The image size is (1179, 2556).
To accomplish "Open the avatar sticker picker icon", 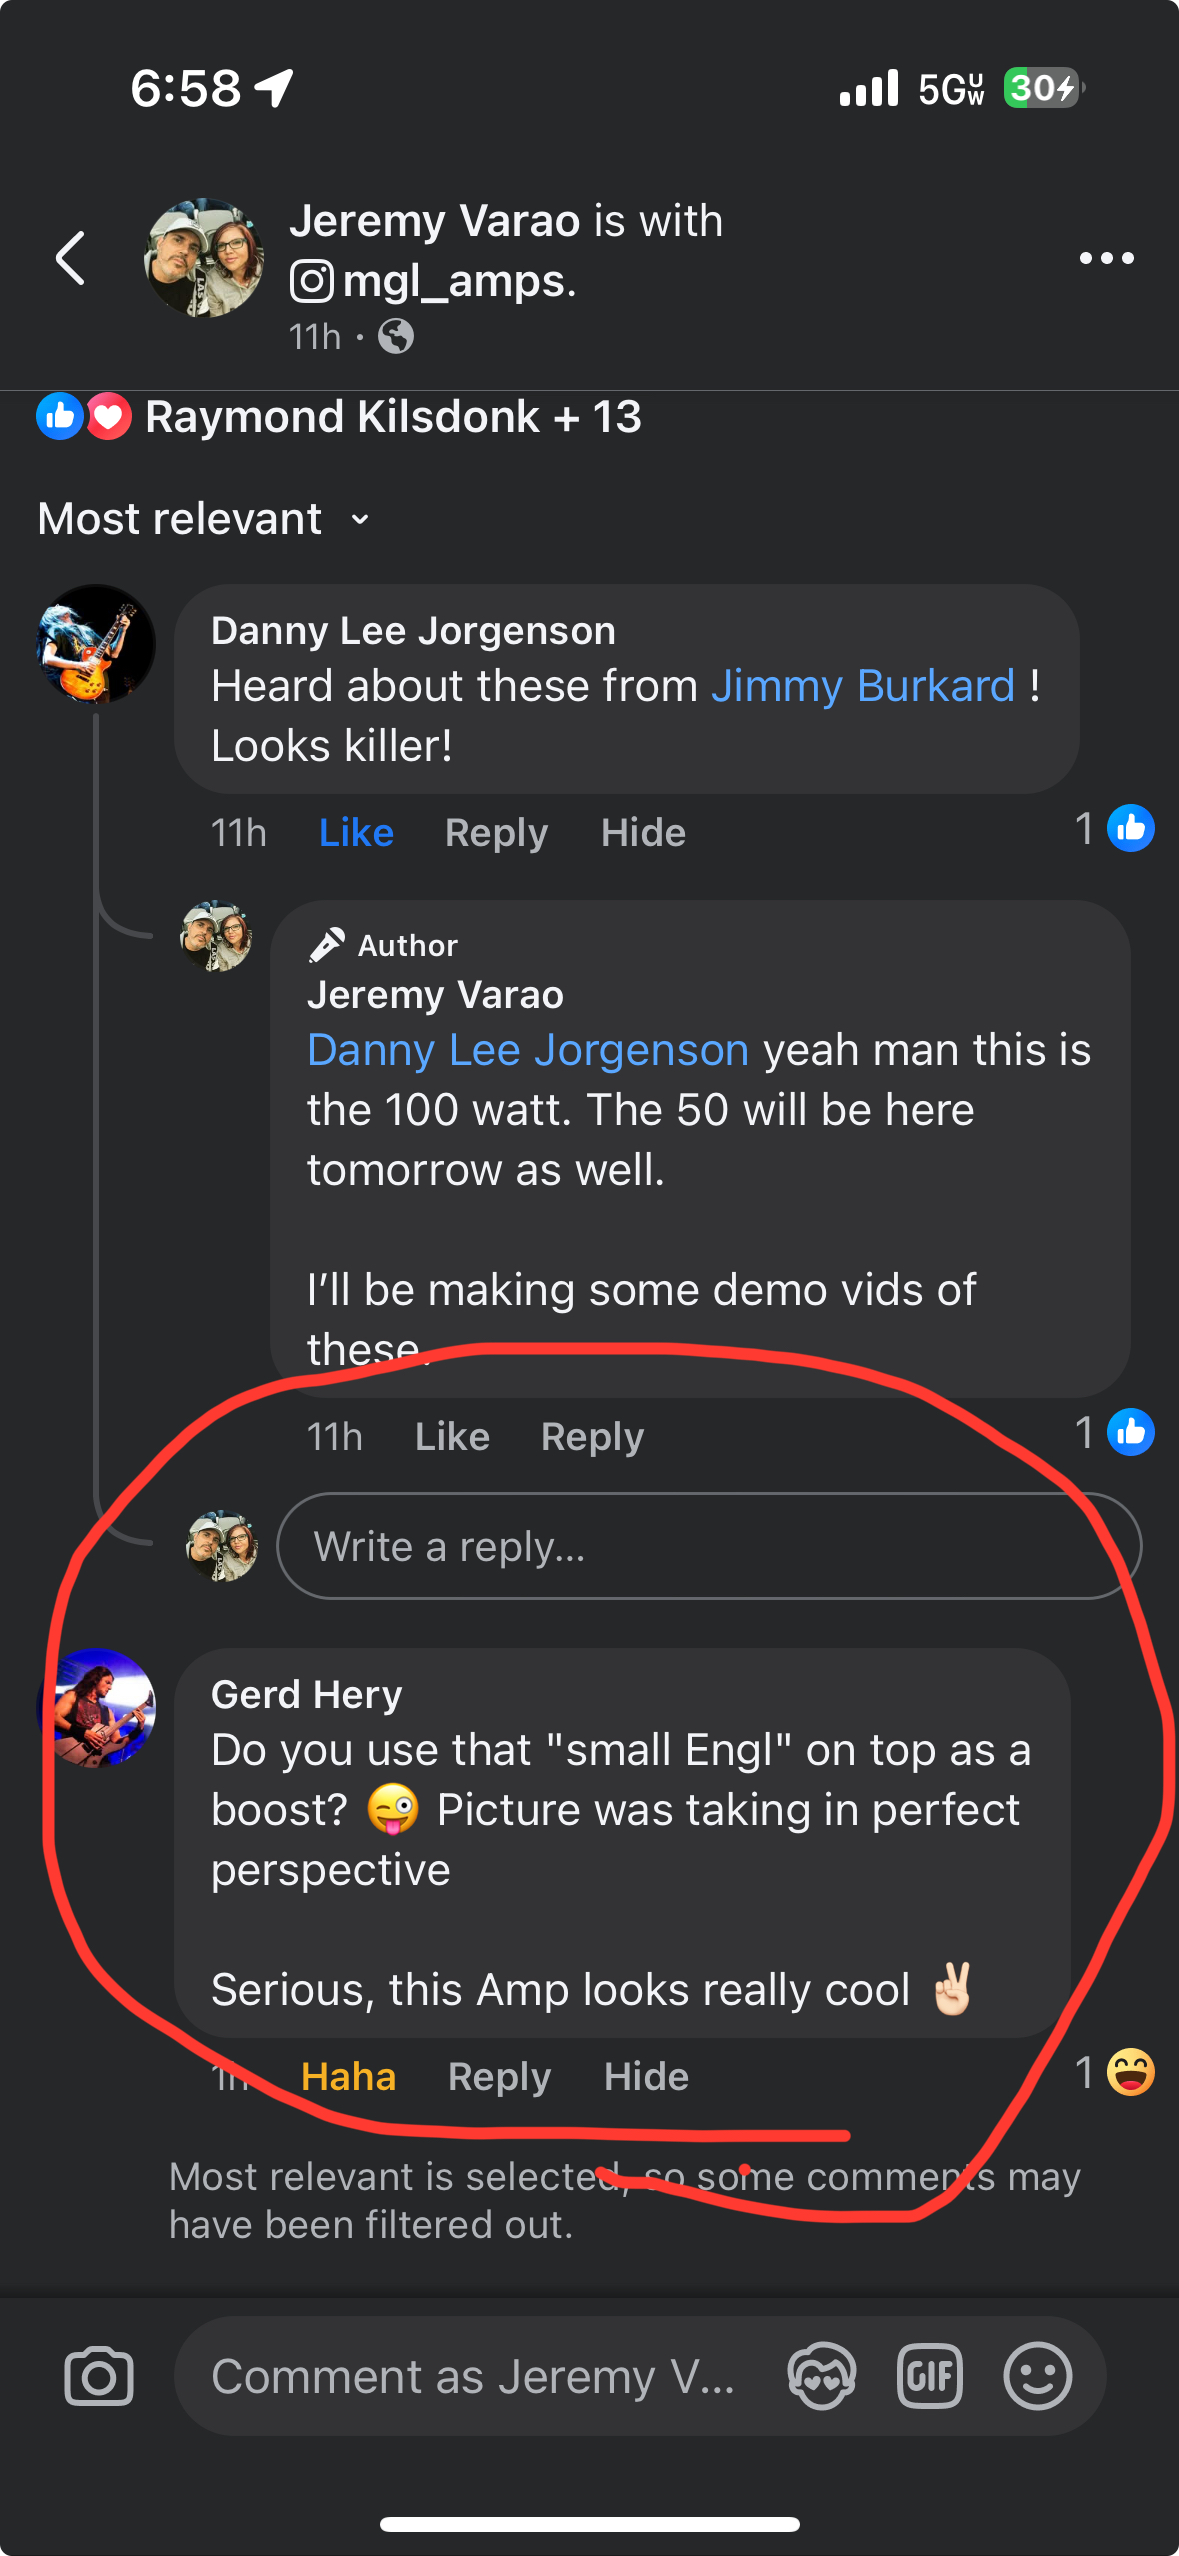I will [821, 2376].
